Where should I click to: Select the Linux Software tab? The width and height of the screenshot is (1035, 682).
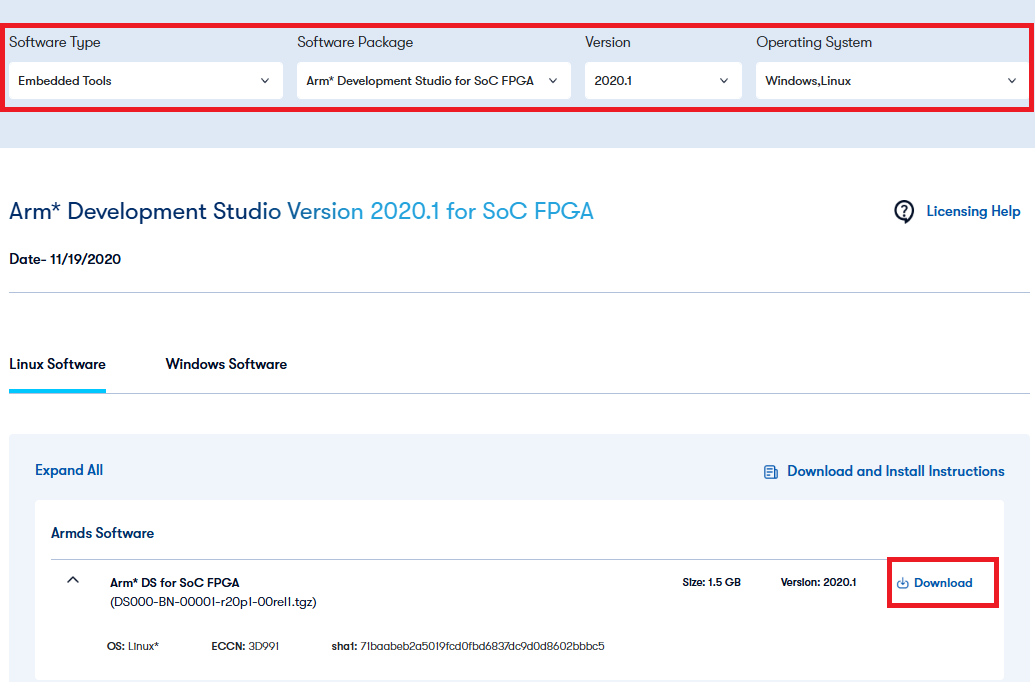pos(57,364)
